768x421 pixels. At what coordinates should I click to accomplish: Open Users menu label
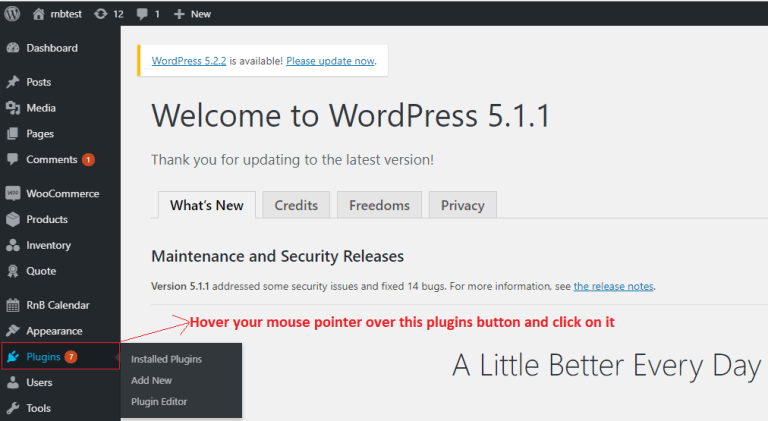click(x=39, y=382)
